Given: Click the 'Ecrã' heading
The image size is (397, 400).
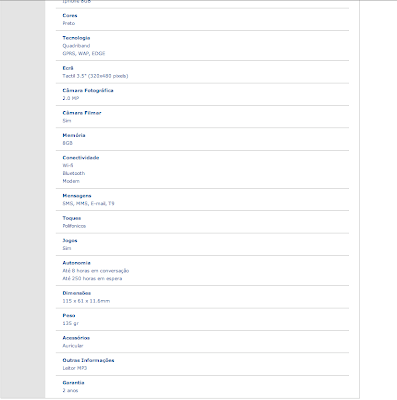Looking at the screenshot, I should 68,68.
